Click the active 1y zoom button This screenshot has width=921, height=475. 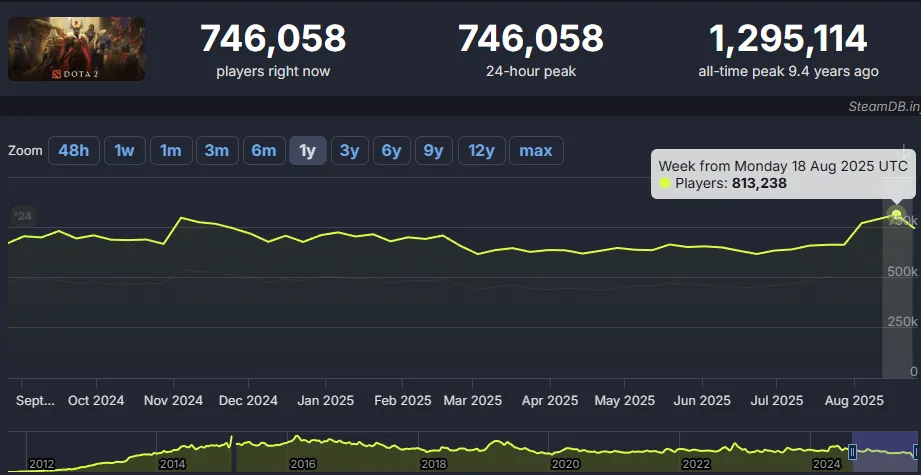[308, 151]
